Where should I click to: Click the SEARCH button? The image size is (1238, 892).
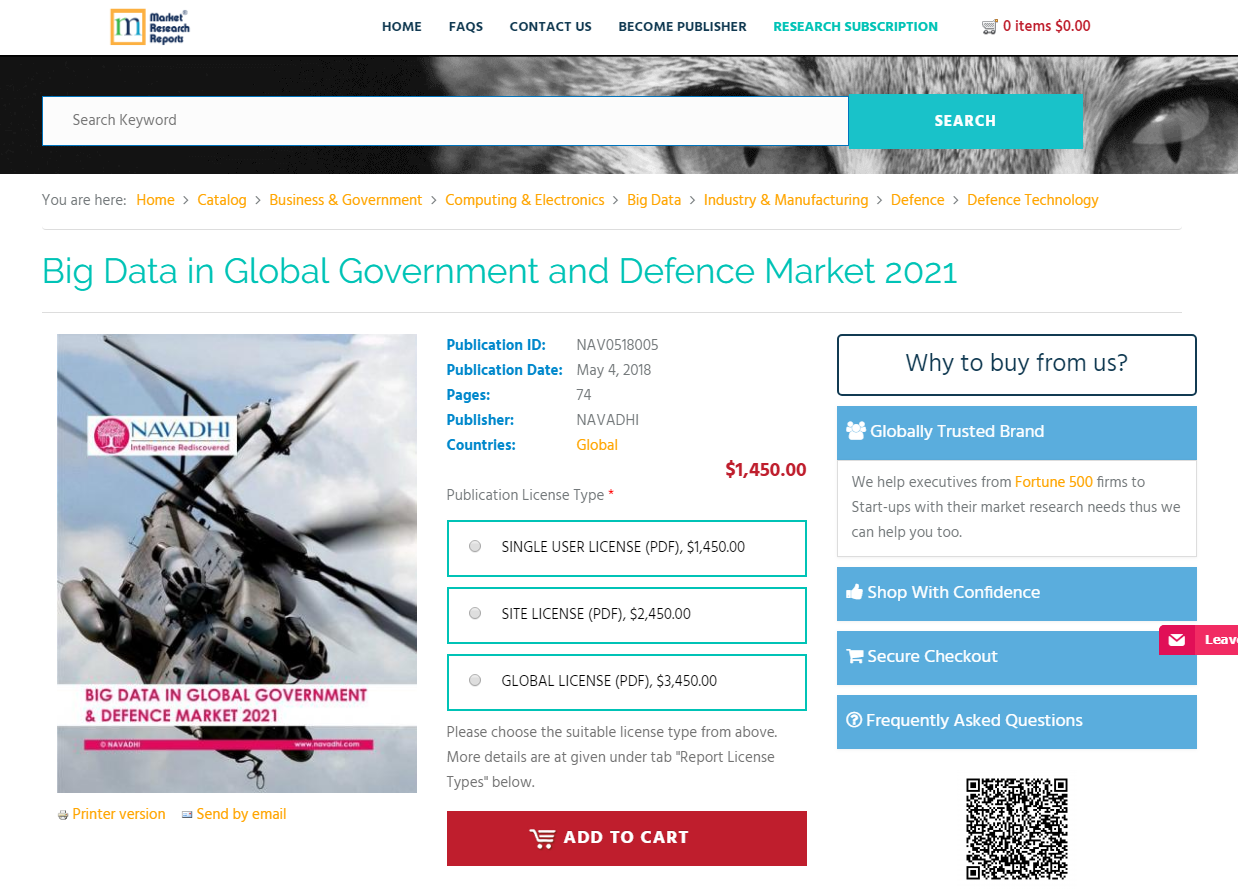(964, 120)
